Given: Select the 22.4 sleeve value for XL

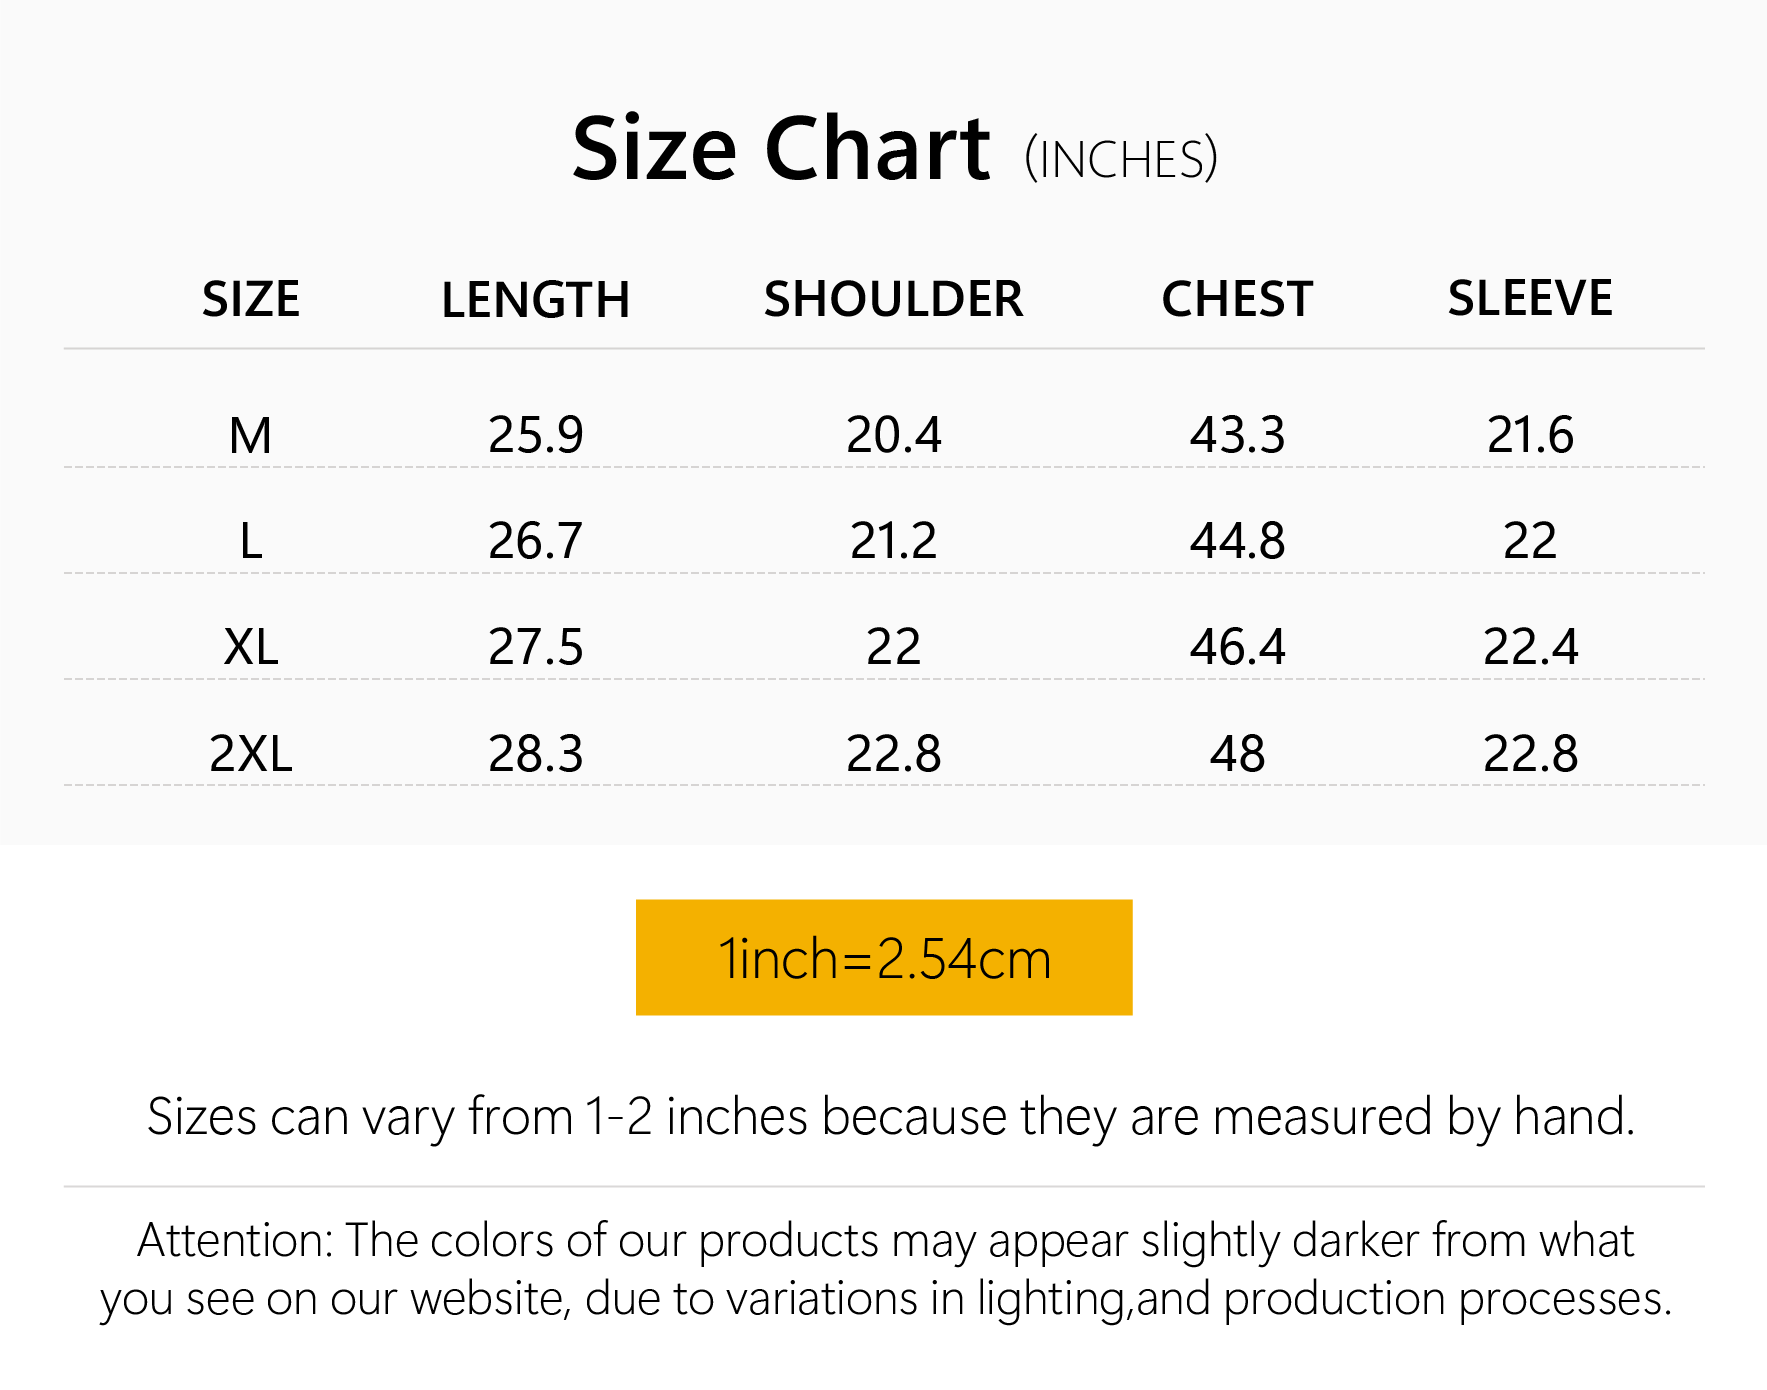Looking at the screenshot, I should click(1530, 647).
